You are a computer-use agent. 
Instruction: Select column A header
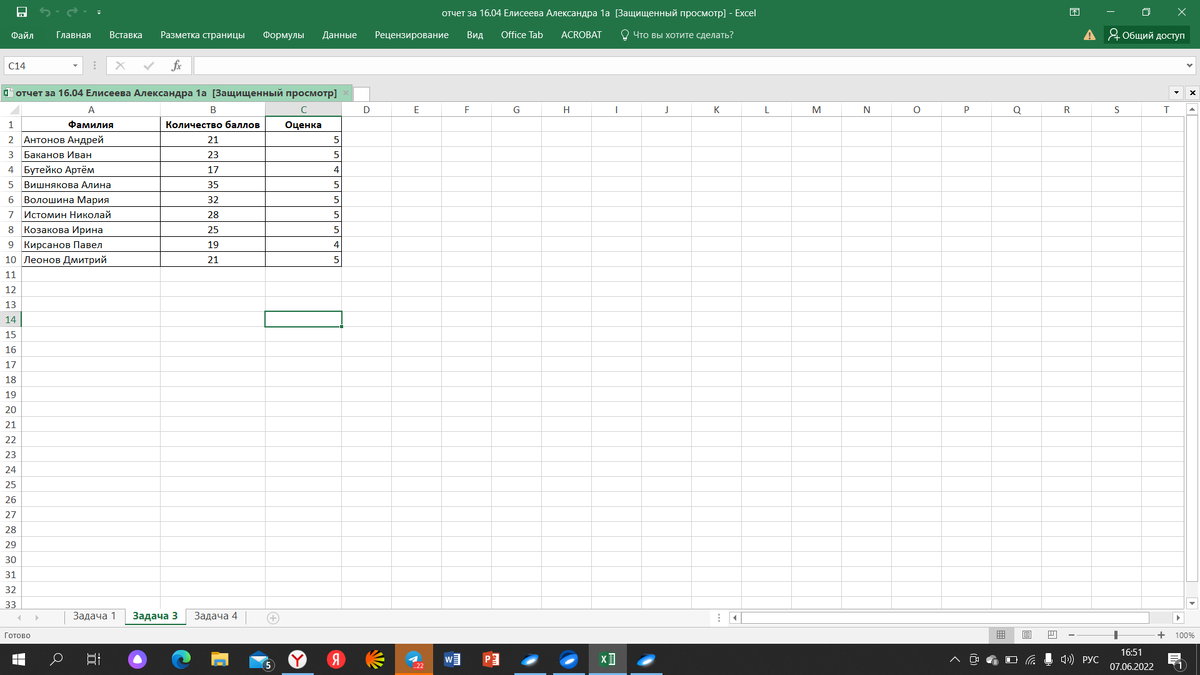click(x=91, y=110)
